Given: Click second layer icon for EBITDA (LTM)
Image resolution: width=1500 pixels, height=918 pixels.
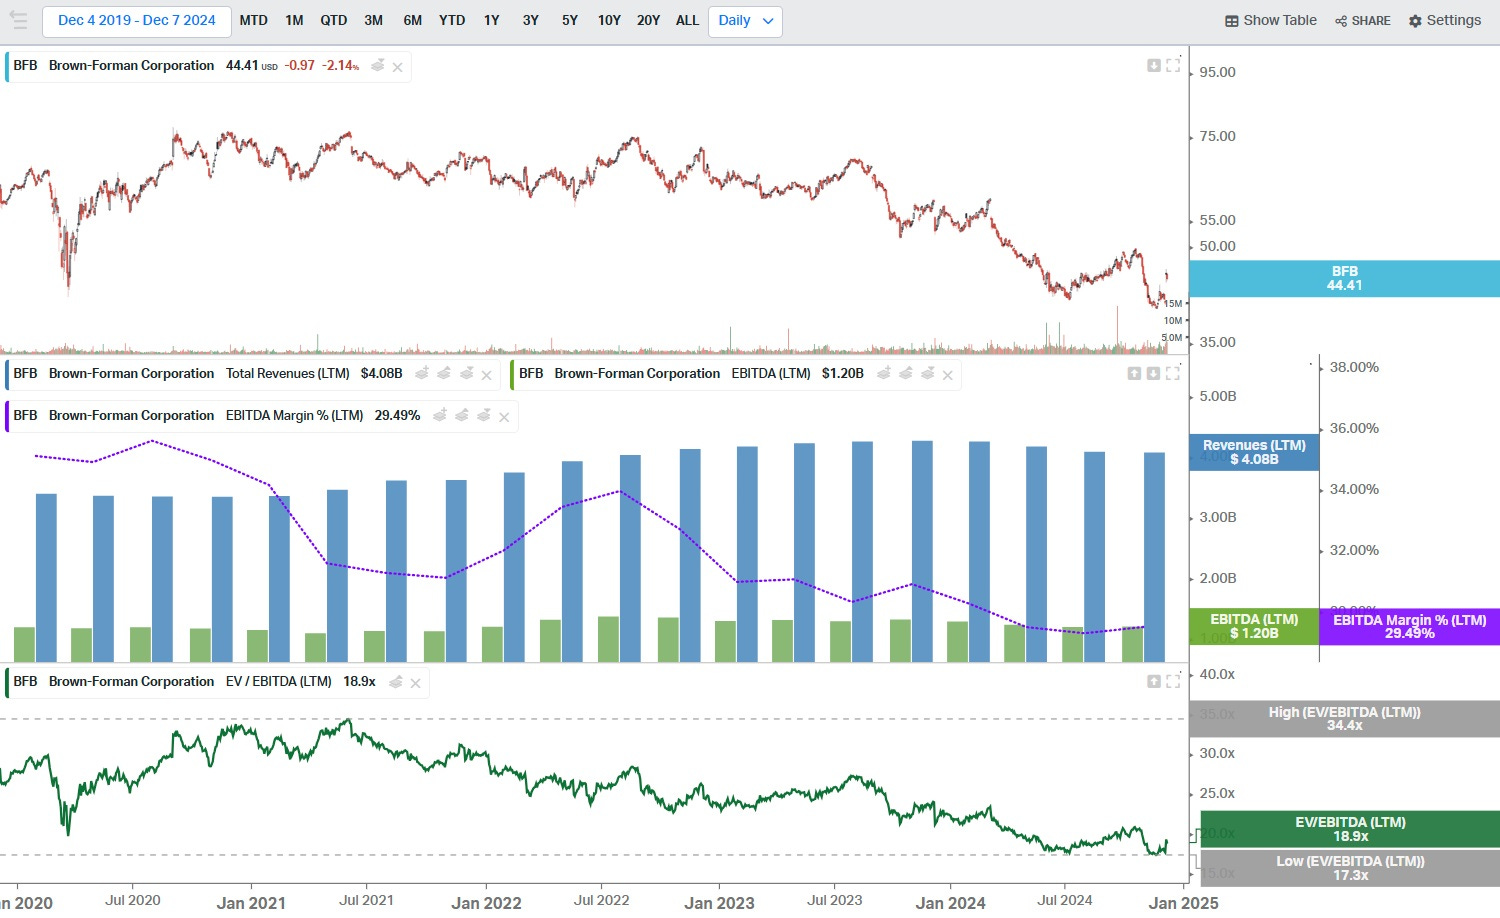Looking at the screenshot, I should tap(906, 373).
